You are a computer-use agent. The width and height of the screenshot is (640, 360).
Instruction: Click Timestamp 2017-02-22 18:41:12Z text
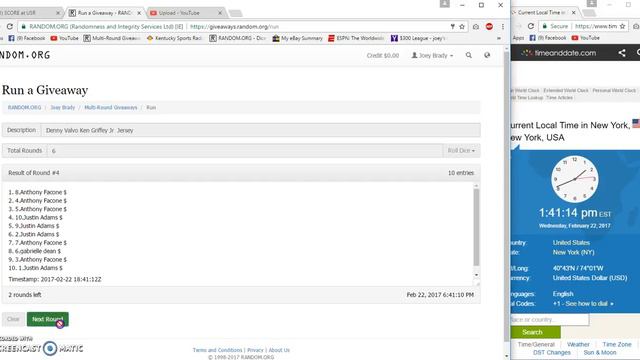(x=55, y=280)
